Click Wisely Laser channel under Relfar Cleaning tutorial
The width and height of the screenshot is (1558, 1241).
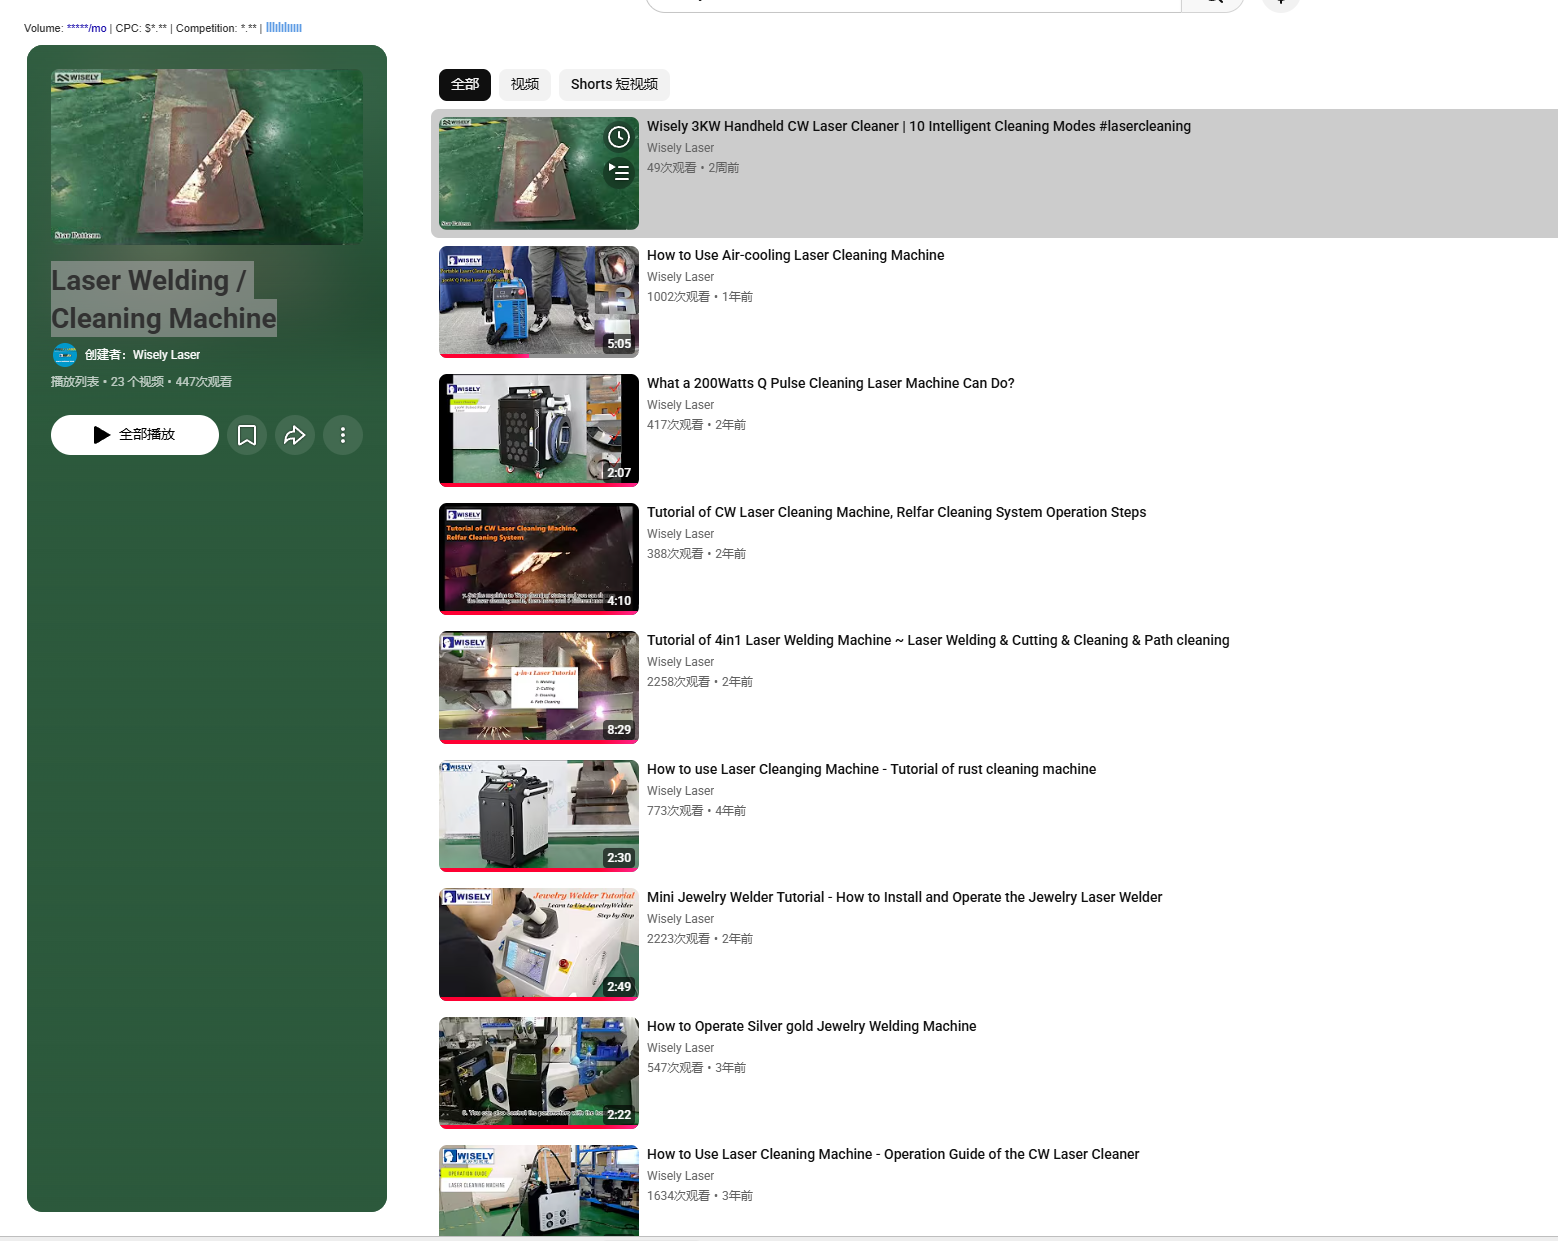[680, 534]
